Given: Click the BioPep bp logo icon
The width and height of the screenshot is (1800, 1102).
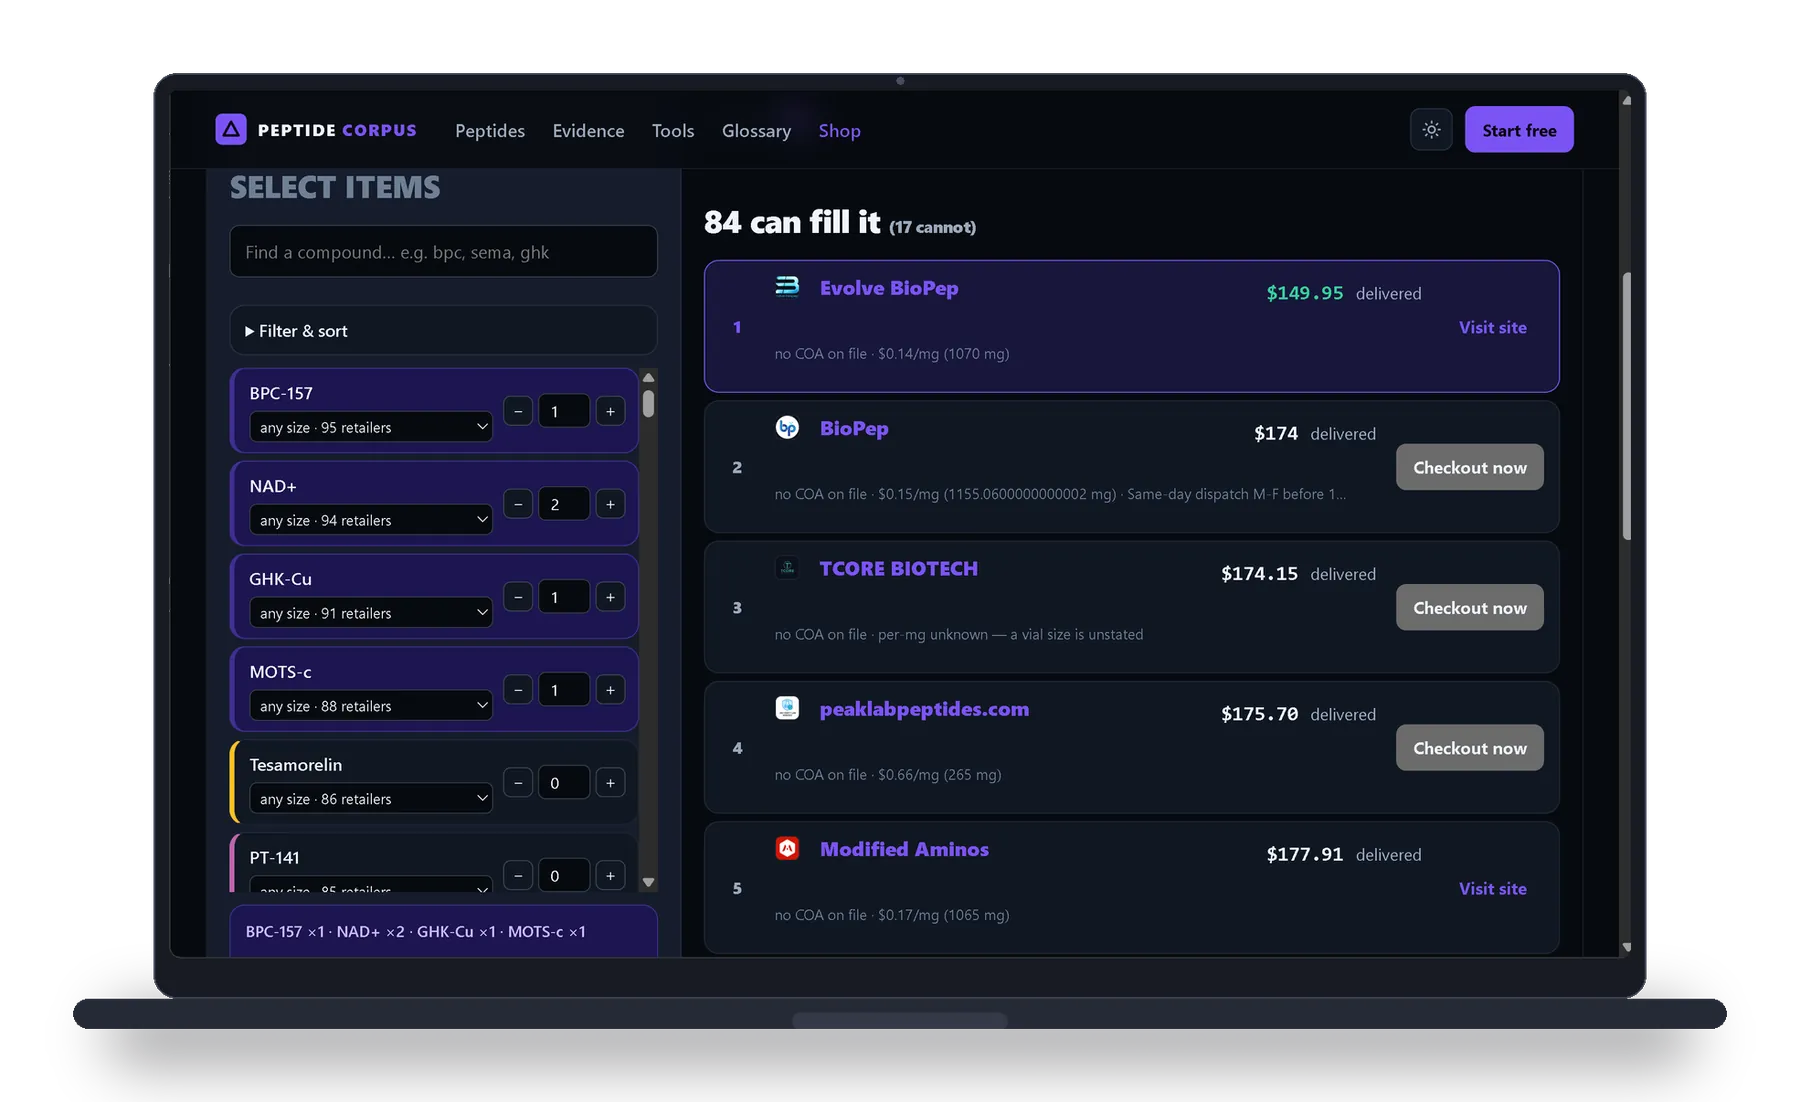Looking at the screenshot, I should coord(787,427).
